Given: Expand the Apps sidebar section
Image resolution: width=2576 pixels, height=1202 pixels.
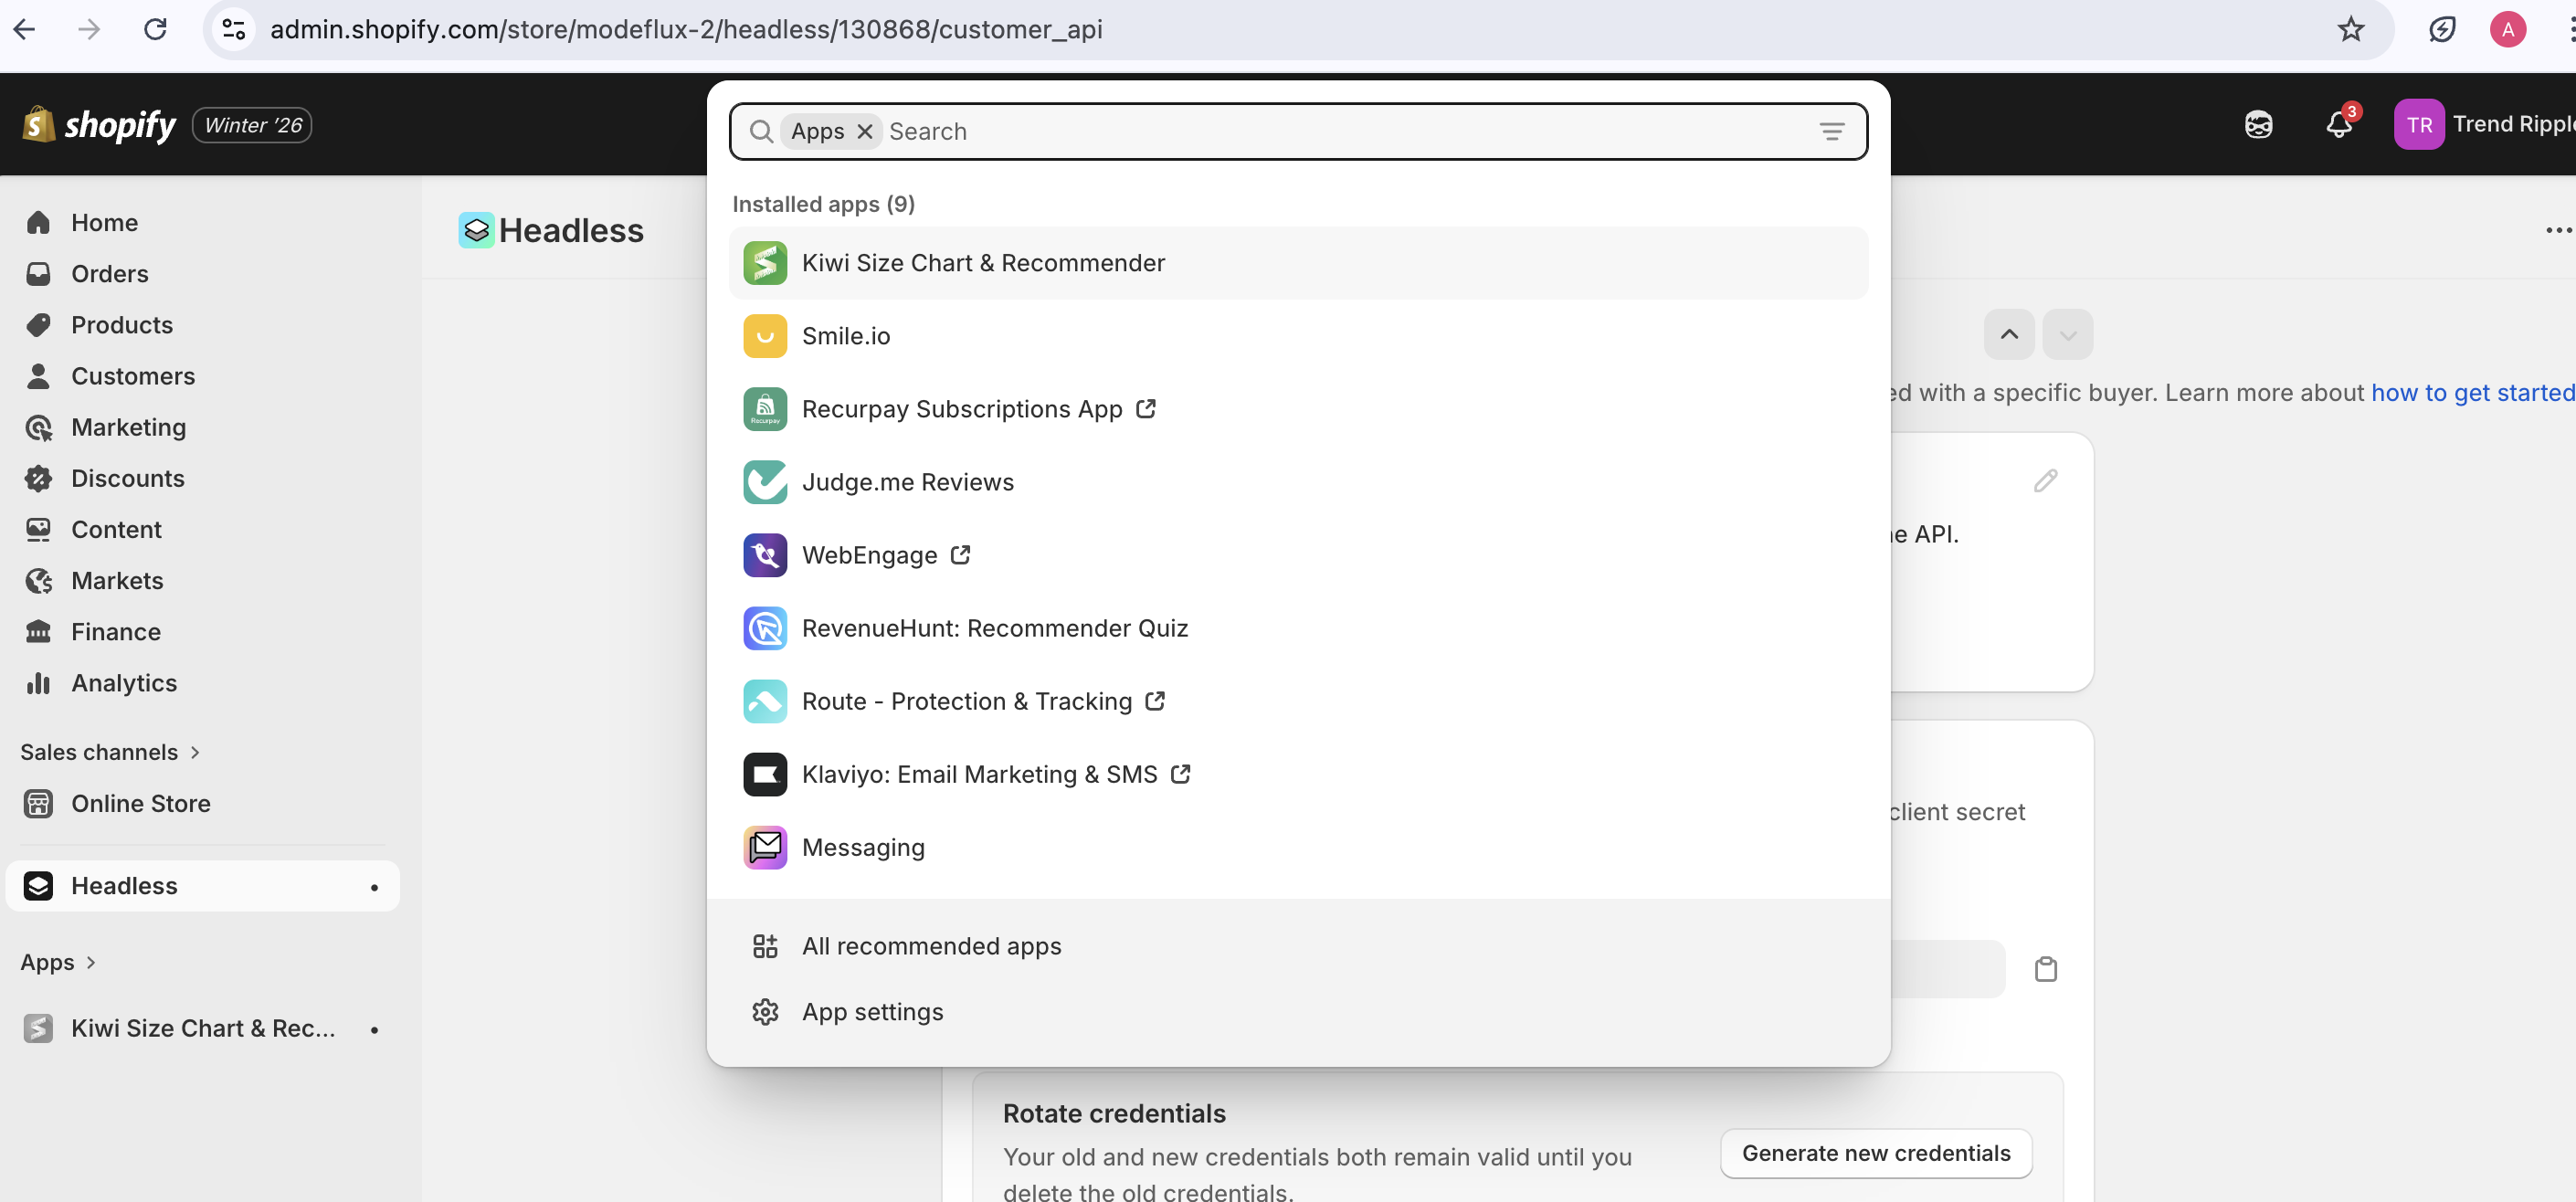Looking at the screenshot, I should 58,962.
